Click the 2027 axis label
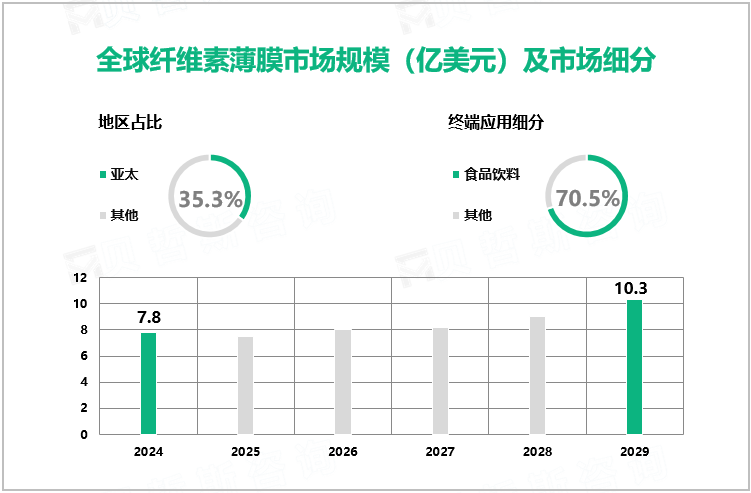751x493 pixels. [440, 452]
